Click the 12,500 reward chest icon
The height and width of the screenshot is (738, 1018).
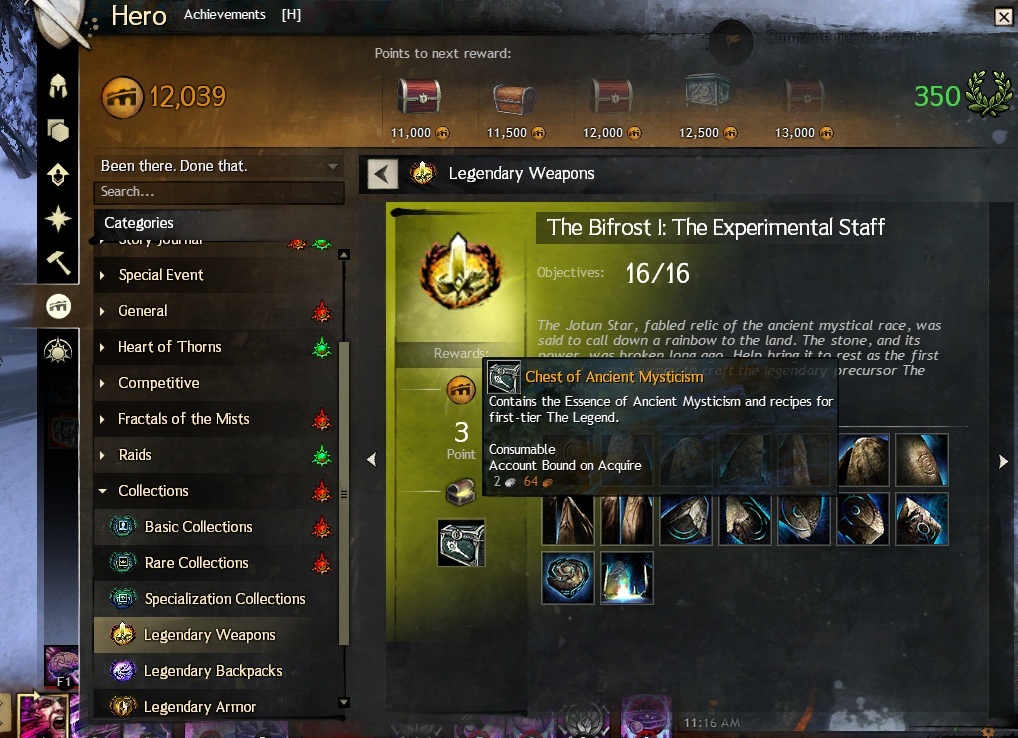[707, 91]
